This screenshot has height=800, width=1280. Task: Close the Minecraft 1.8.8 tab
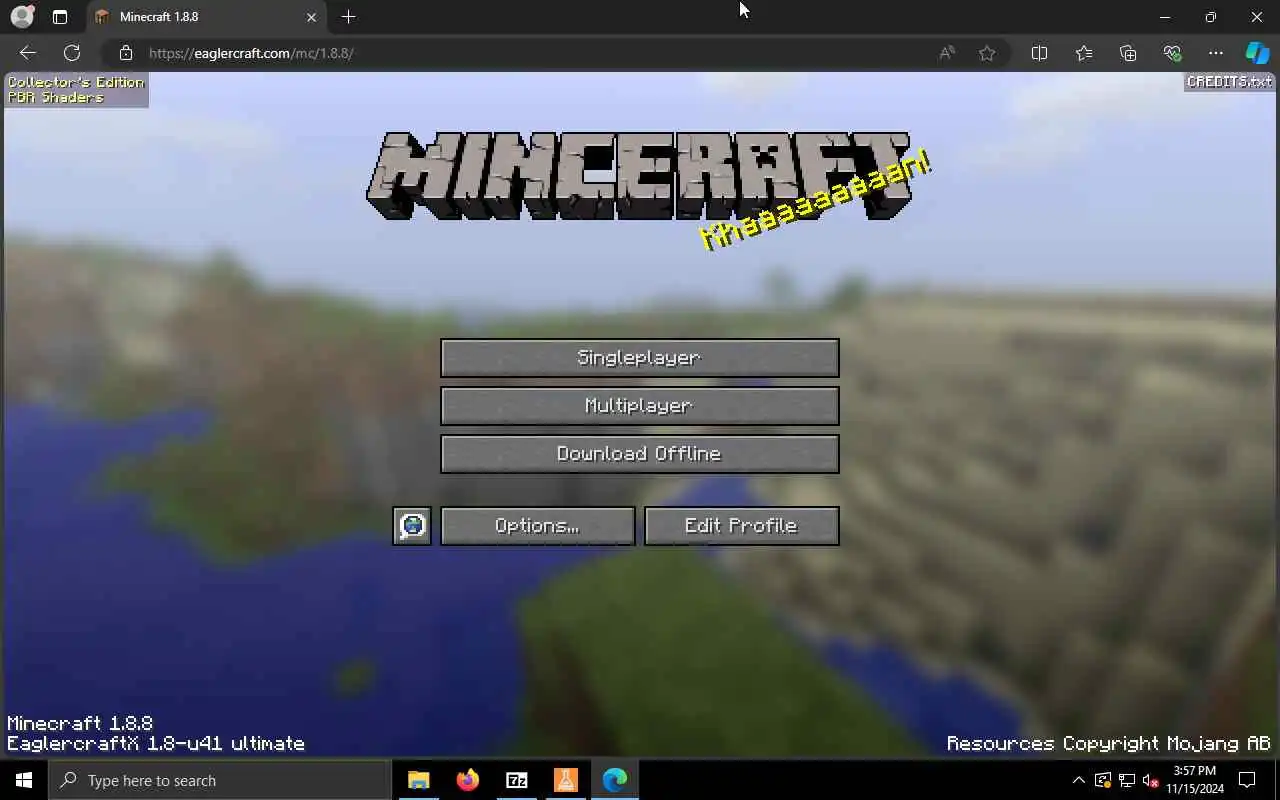point(311,17)
